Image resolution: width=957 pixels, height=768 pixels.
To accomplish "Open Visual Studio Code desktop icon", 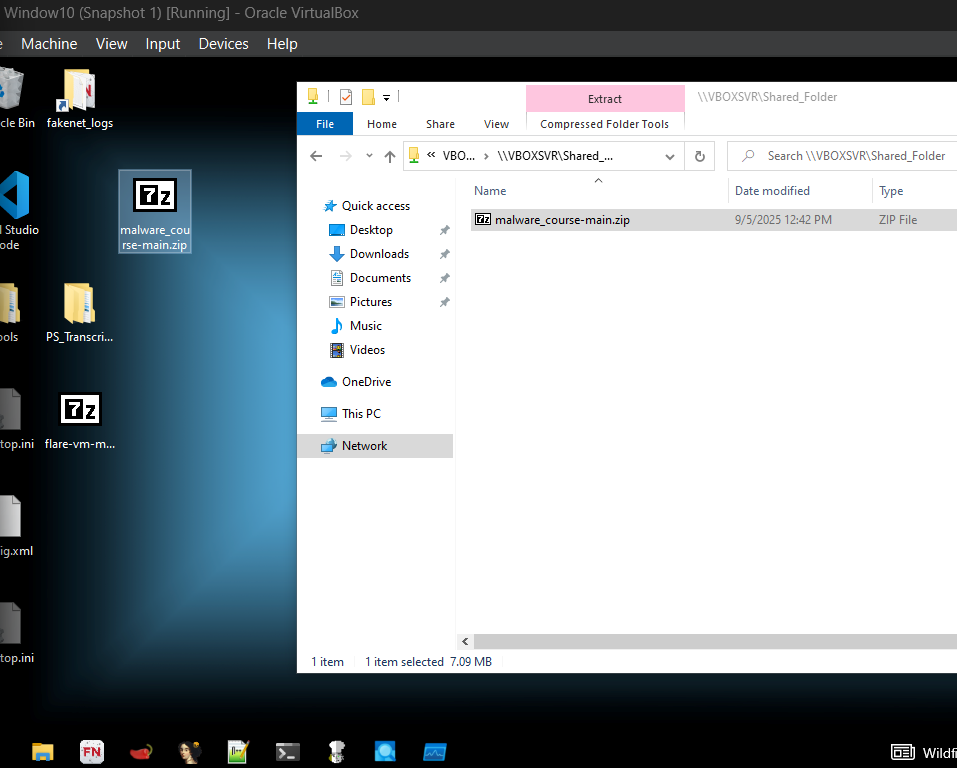I will point(17,210).
